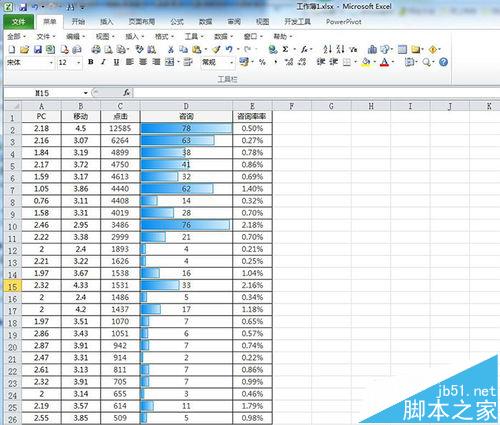Screen dimensions: 500x425
Task: Click the Print icon in toolbar
Action: (x=96, y=50)
